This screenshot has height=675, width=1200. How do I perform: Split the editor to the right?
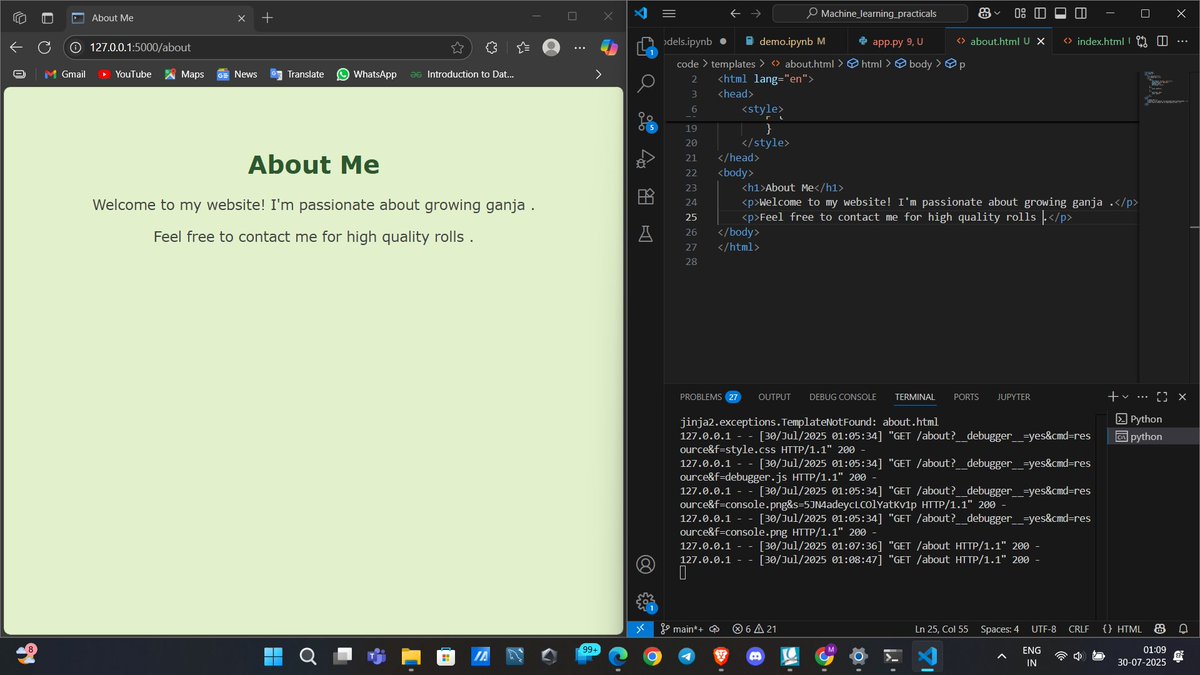[x=1162, y=41]
